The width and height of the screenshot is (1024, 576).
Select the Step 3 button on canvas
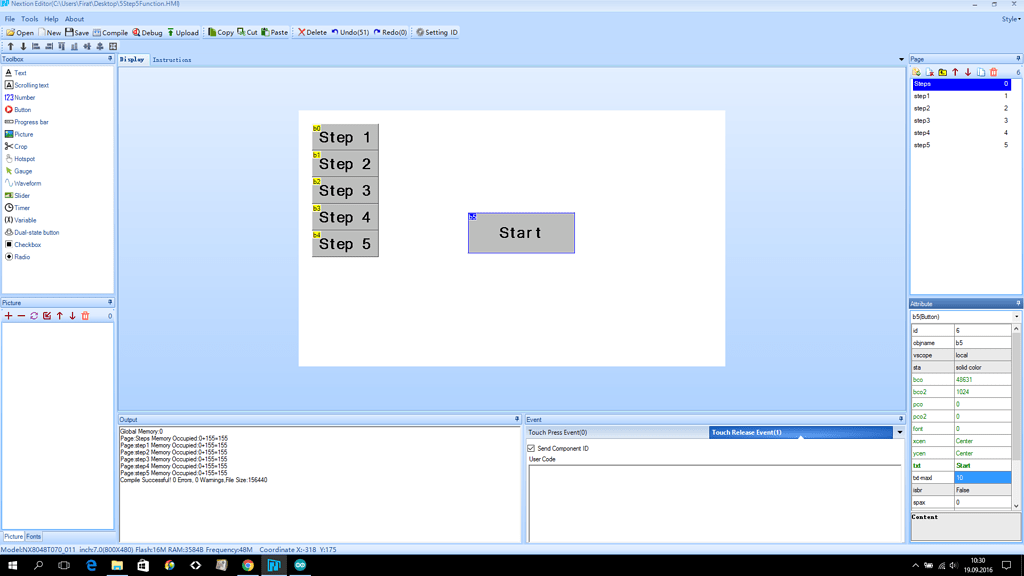pyautogui.click(x=345, y=191)
